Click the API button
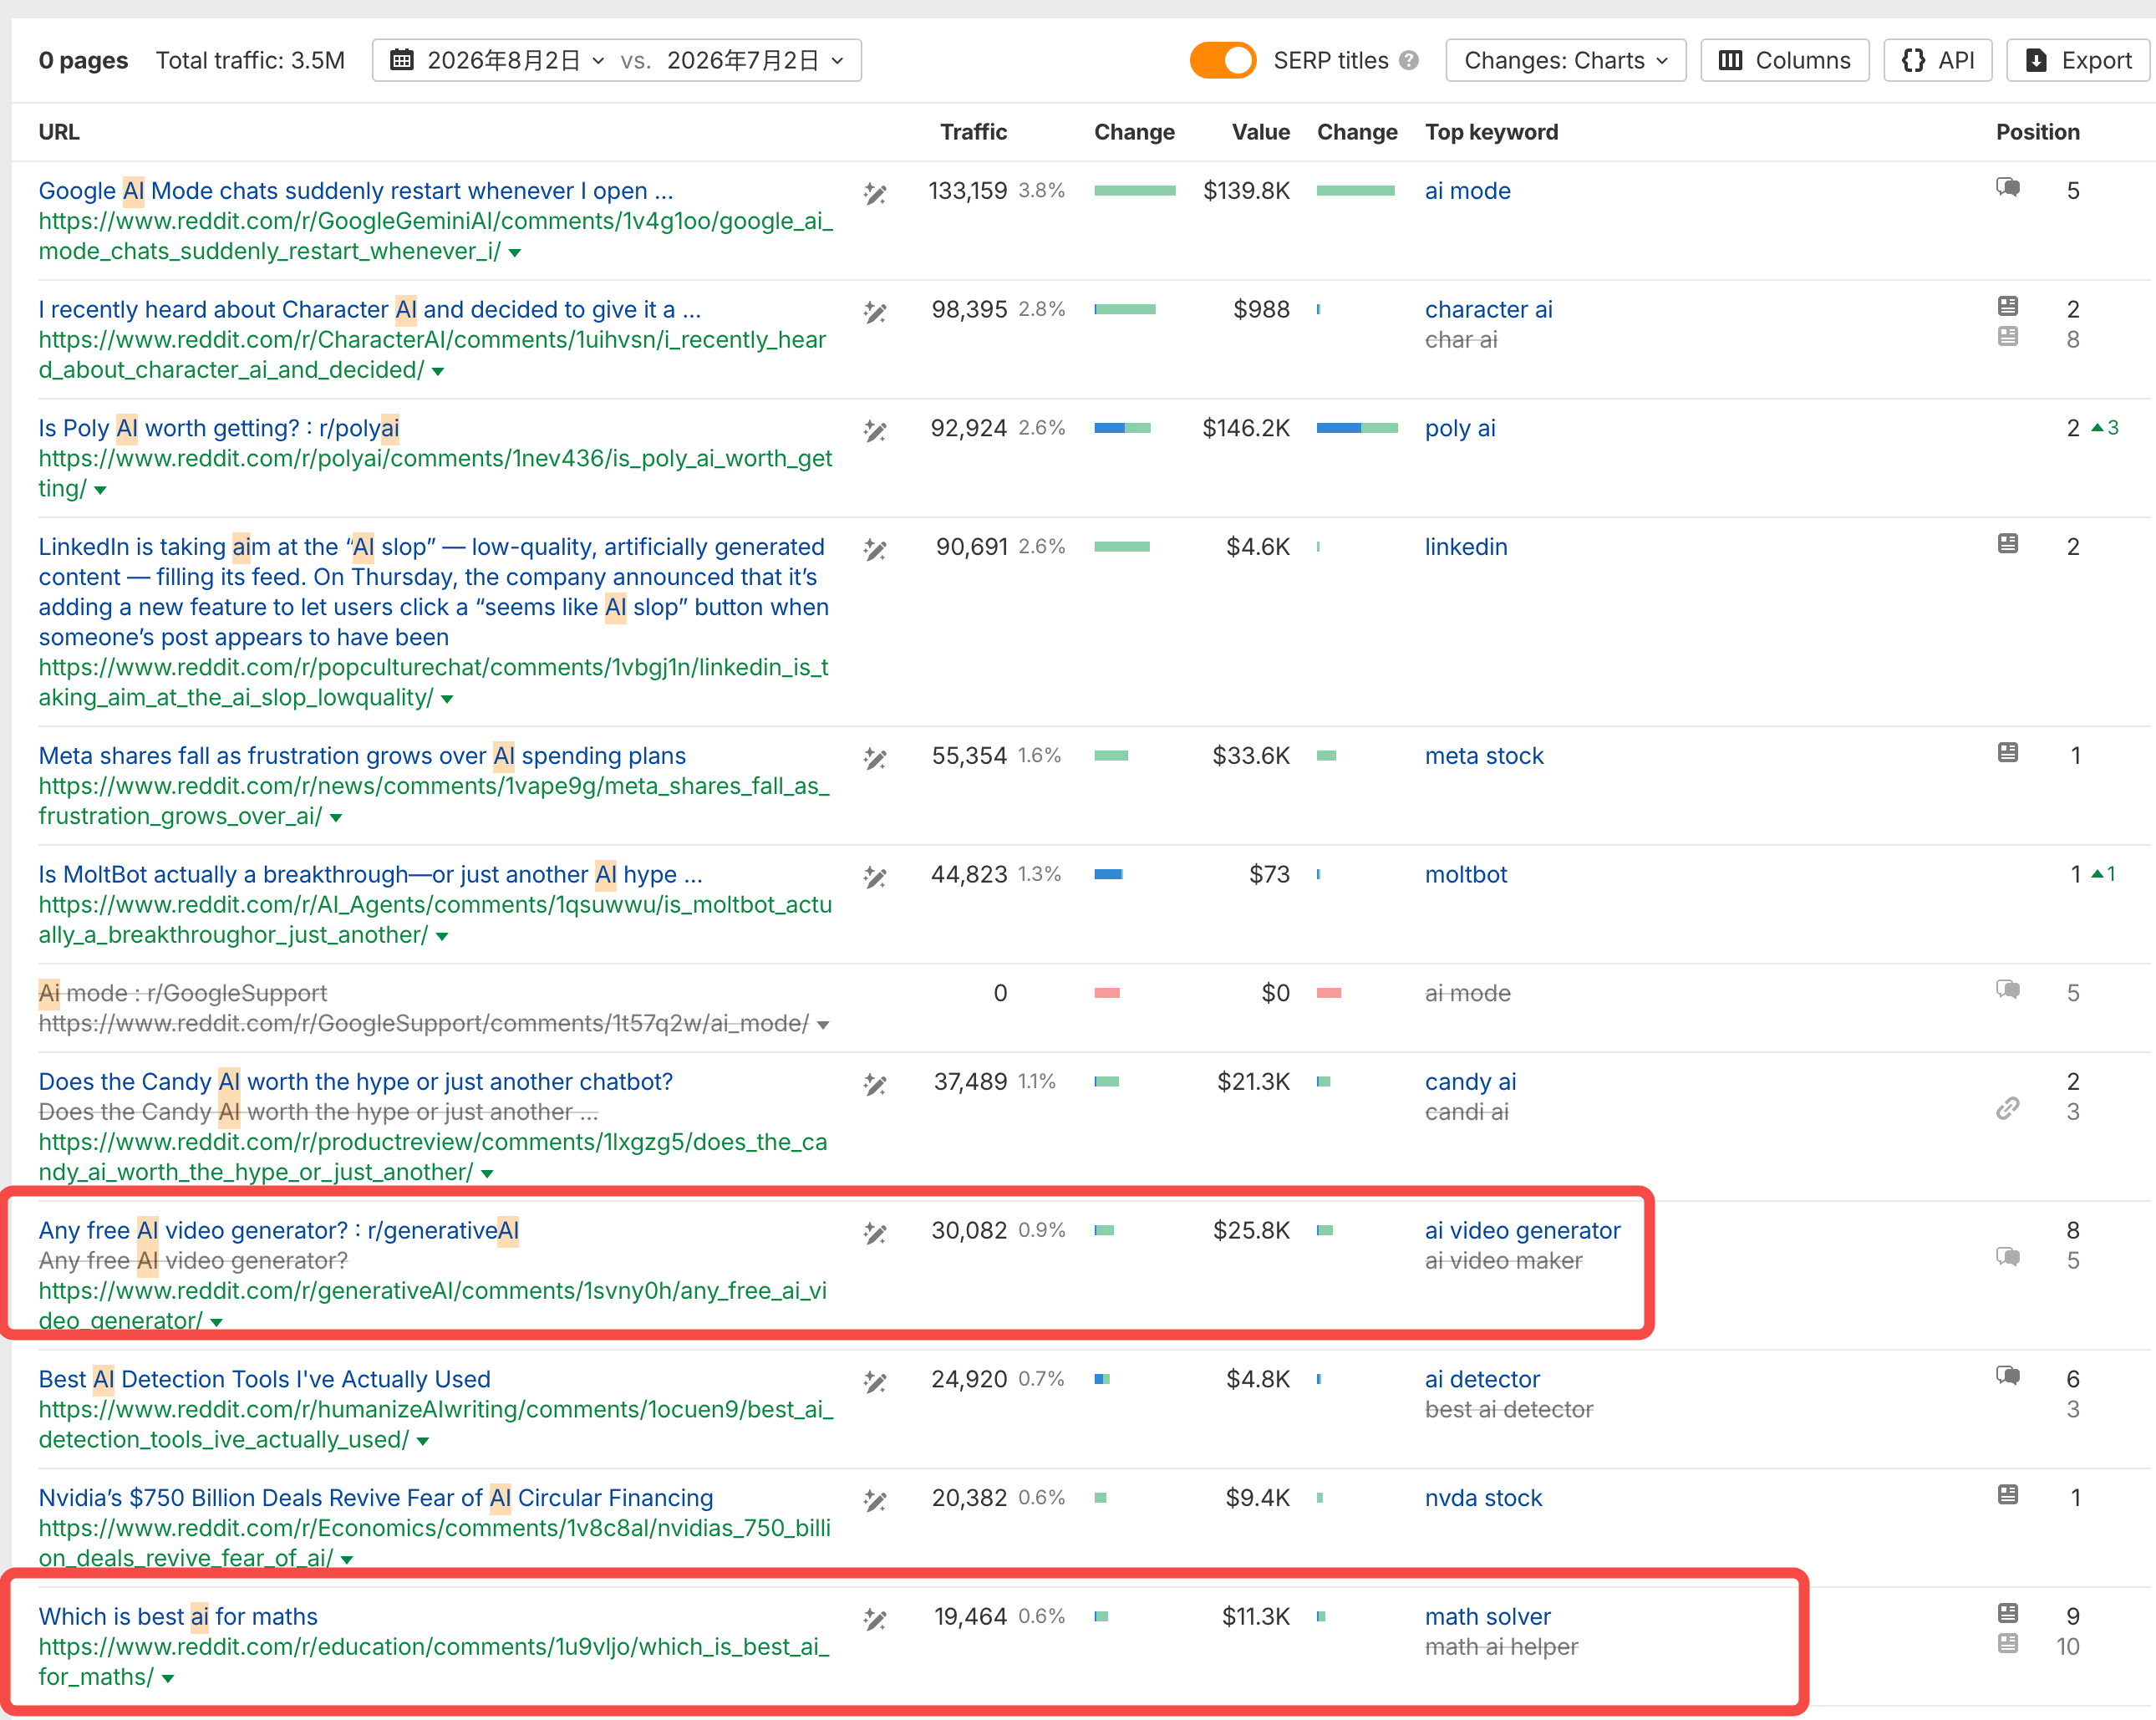The height and width of the screenshot is (1720, 2156). [x=1938, y=61]
